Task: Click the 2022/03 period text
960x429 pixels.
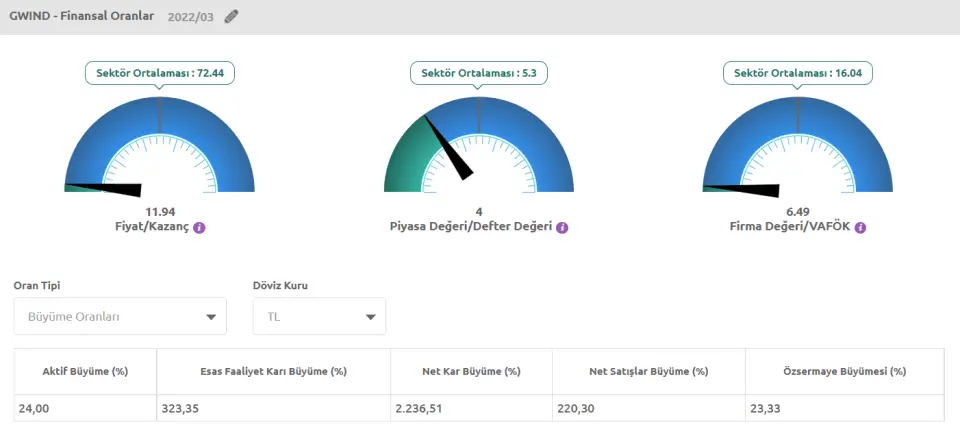Action: point(191,16)
